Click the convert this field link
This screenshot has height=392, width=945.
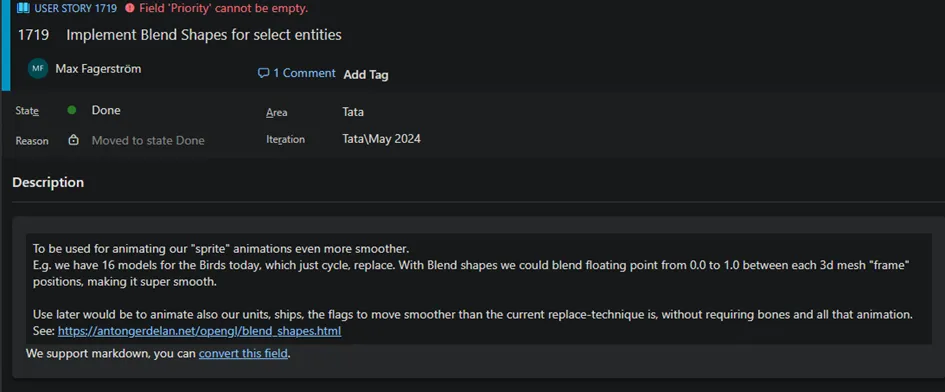pos(243,353)
